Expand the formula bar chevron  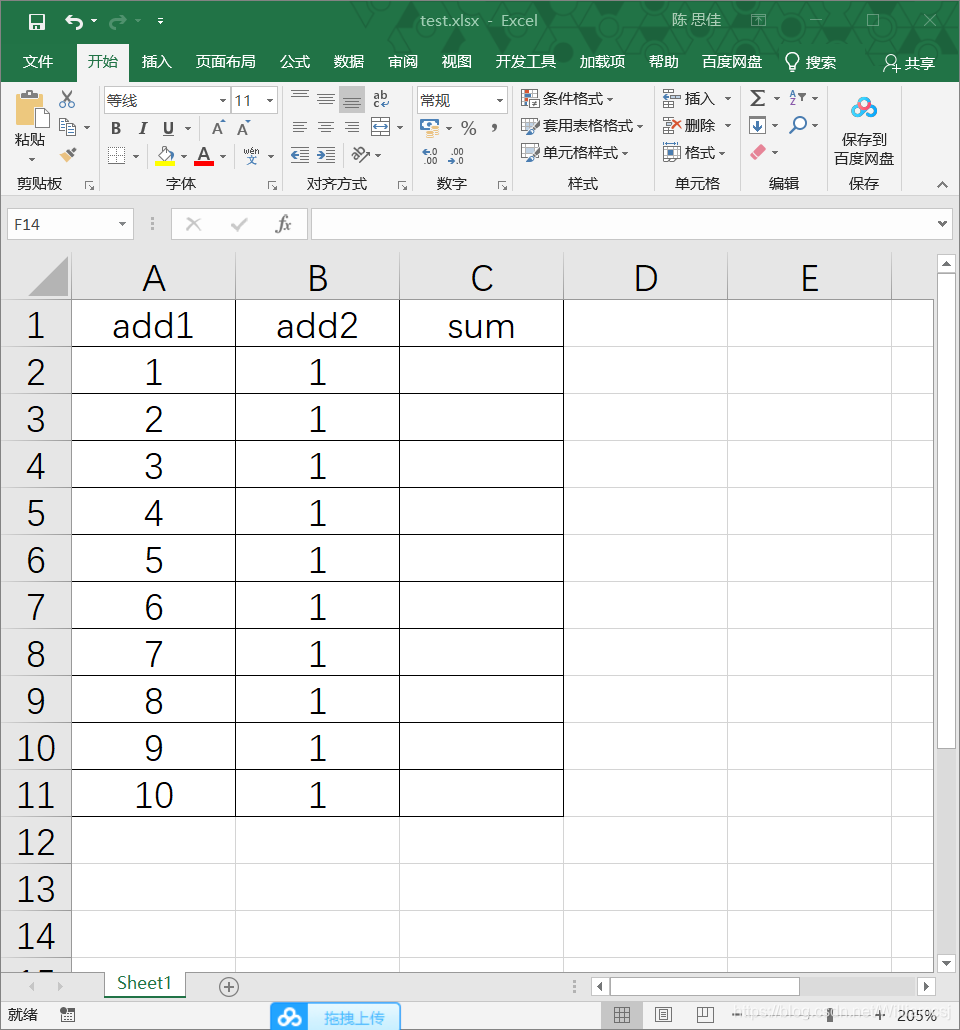pyautogui.click(x=942, y=224)
